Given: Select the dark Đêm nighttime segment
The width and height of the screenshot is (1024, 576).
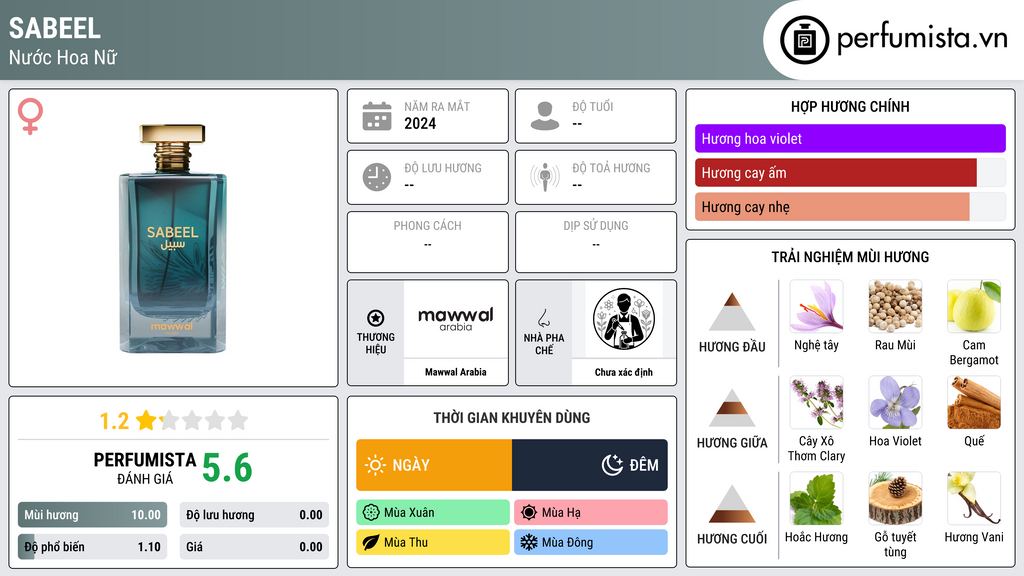Looking at the screenshot, I should coord(590,465).
